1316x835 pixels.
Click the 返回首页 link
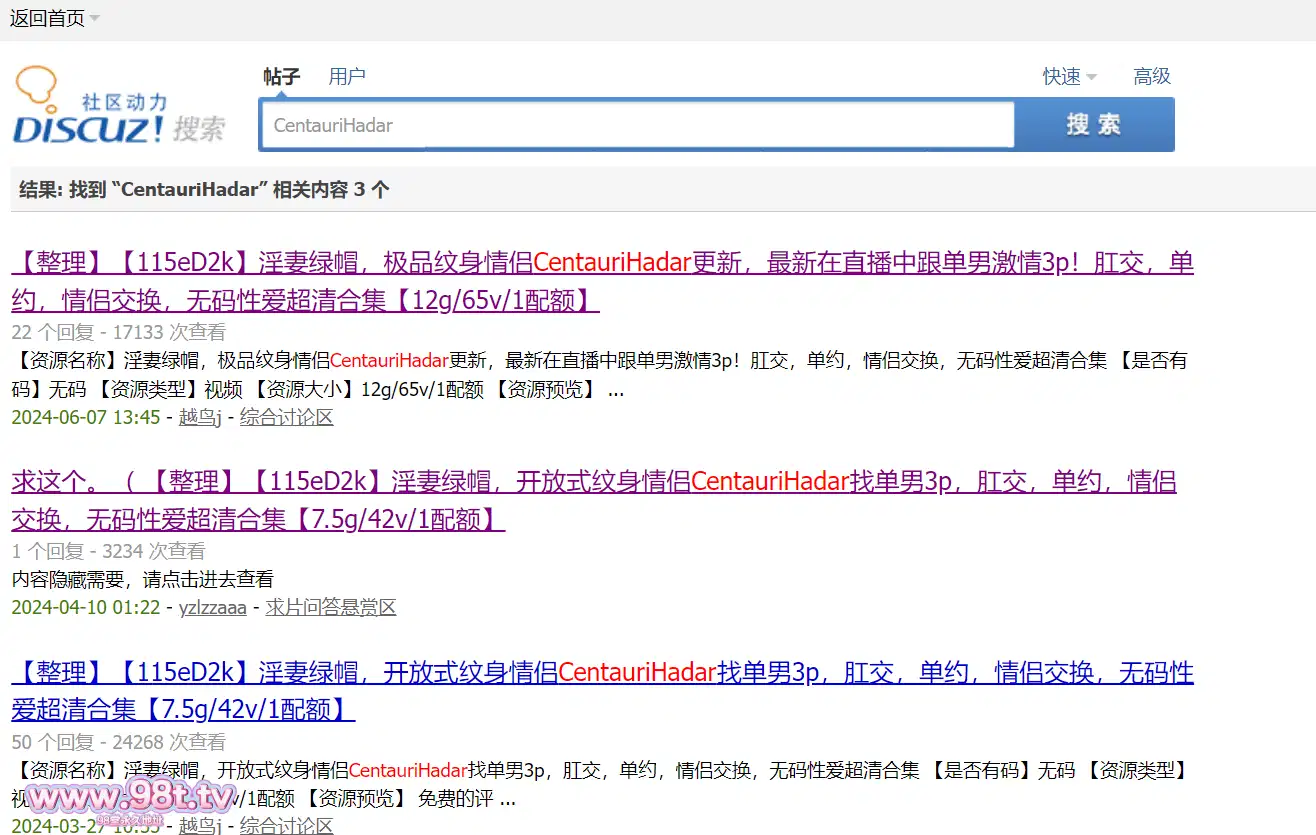coord(47,19)
